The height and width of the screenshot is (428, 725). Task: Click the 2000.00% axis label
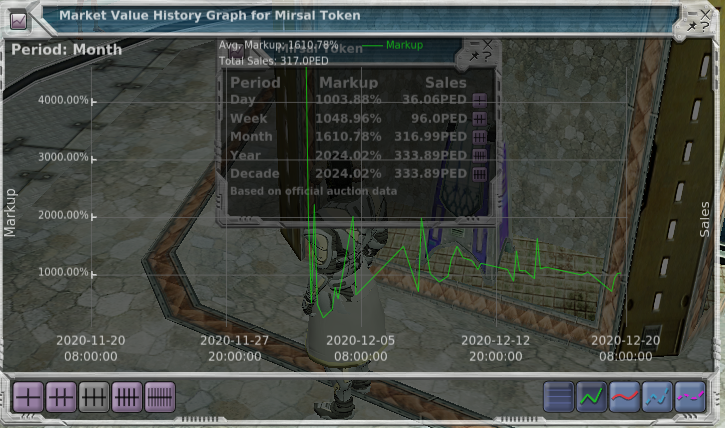click(63, 215)
